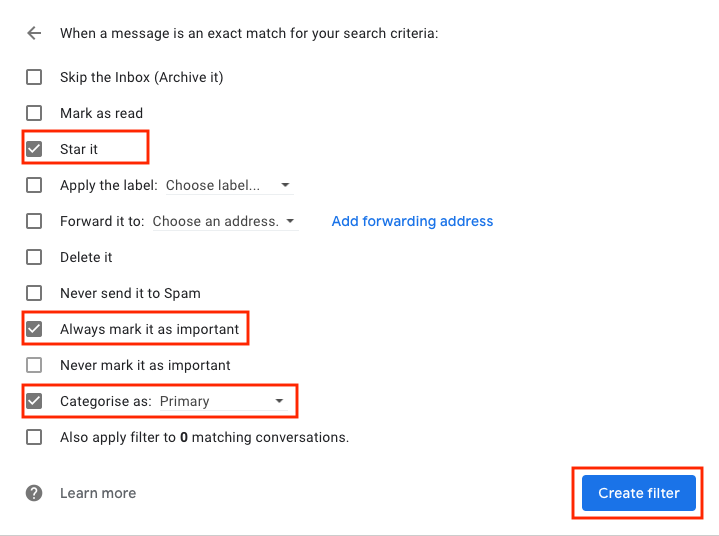Click the Create filter button
719x536 pixels.
pos(639,493)
